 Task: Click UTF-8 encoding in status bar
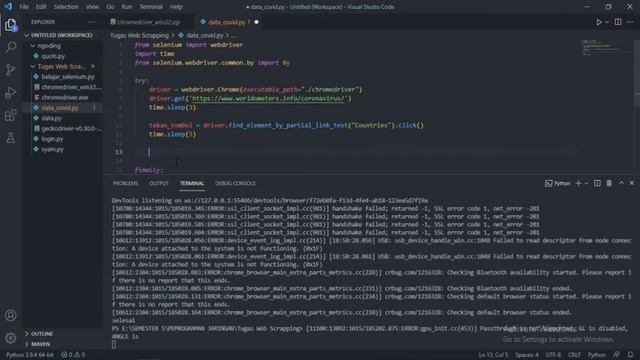click(x=553, y=355)
